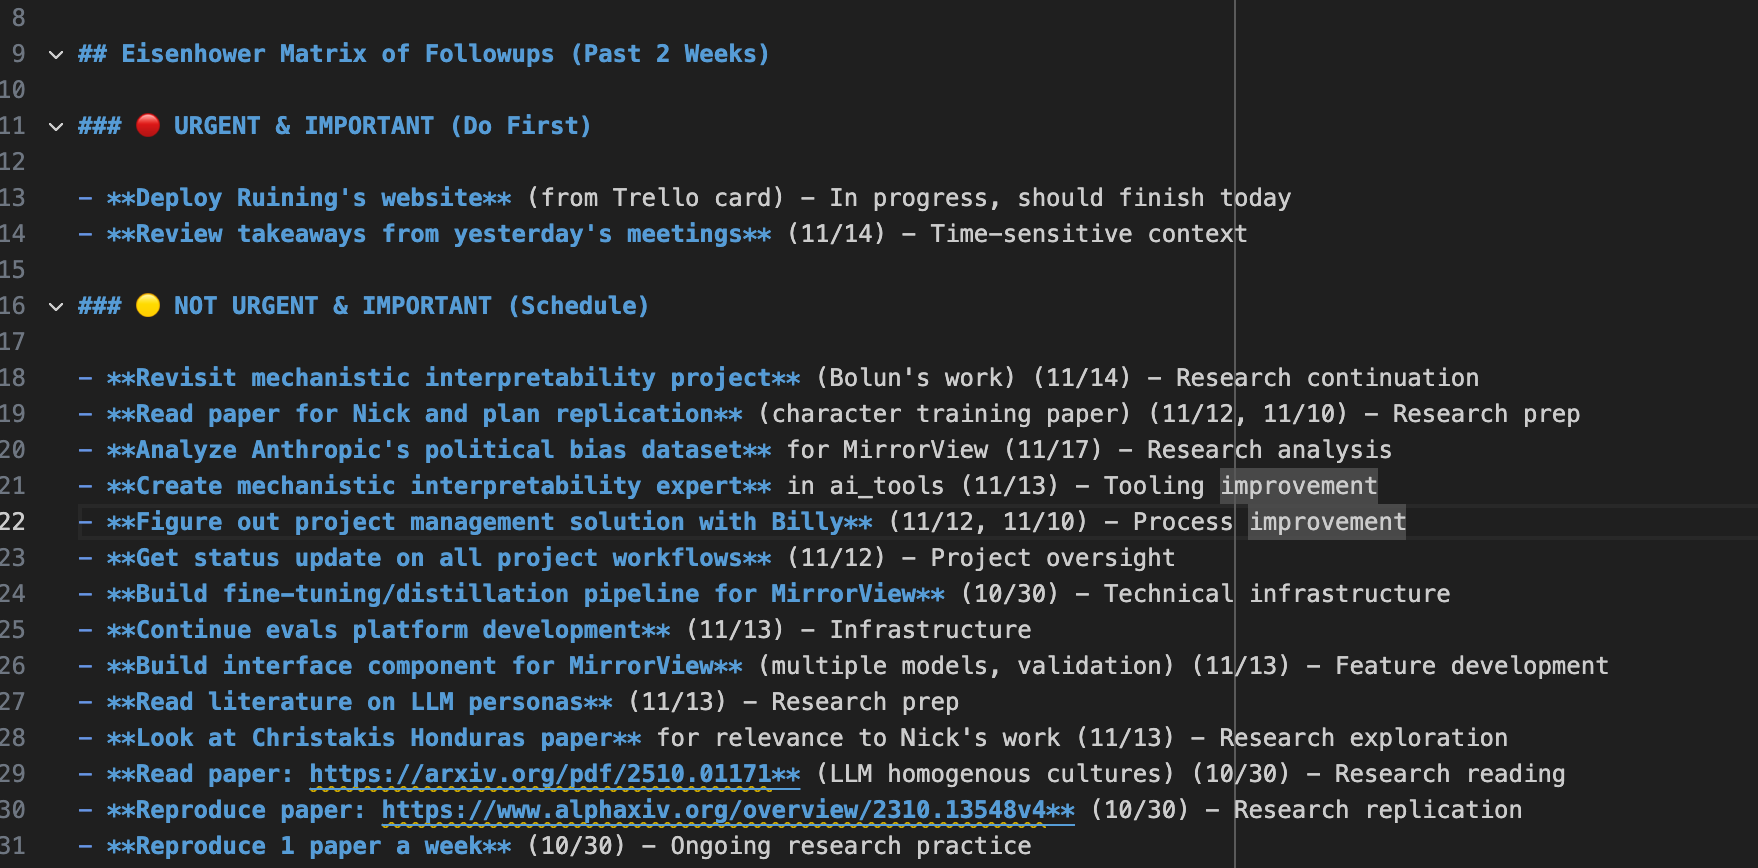Click line number 22 in gutter
This screenshot has width=1758, height=868.
tap(13, 522)
